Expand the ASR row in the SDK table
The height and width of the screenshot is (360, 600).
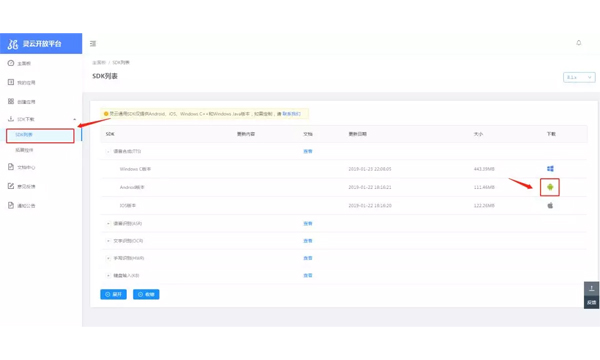tap(108, 223)
